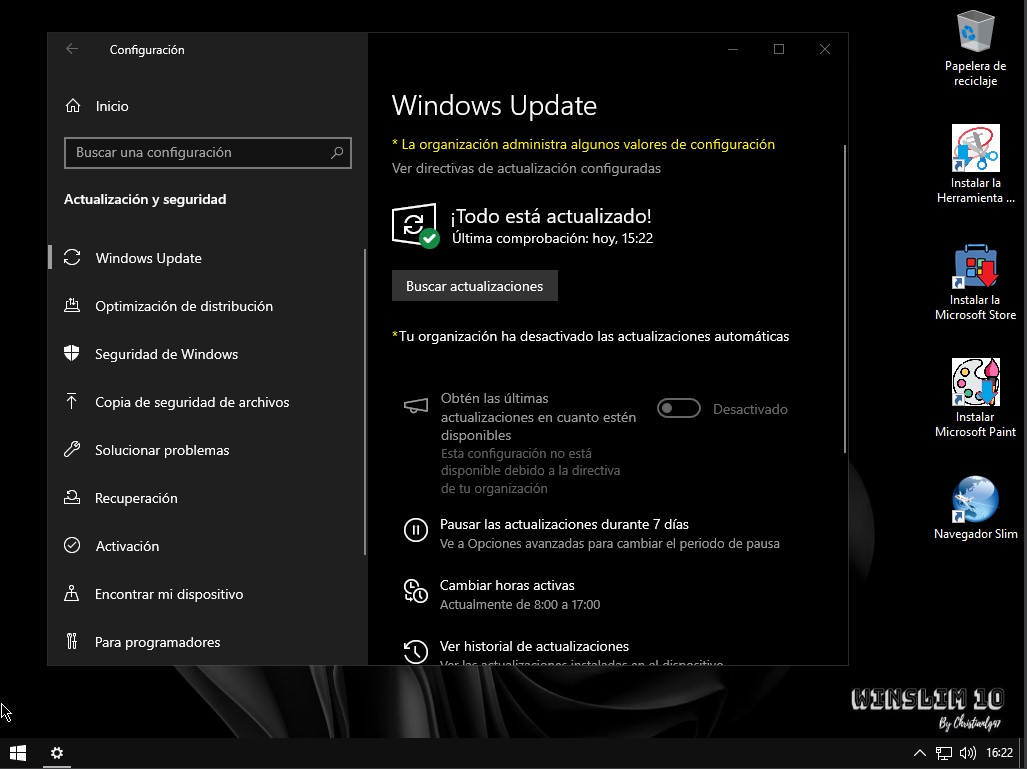Select Instalar la Microsoft Store shortcut

pyautogui.click(x=975, y=282)
